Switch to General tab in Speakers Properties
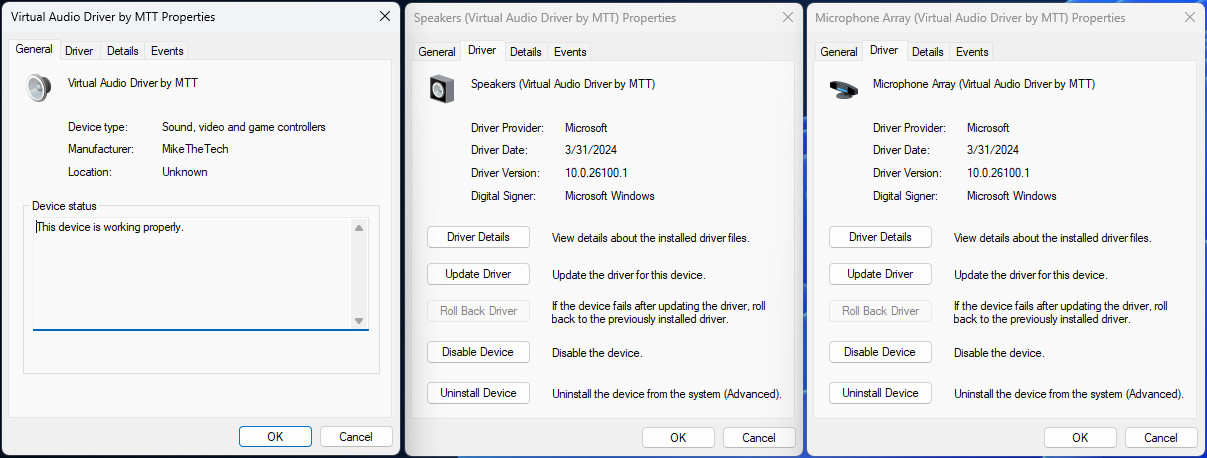This screenshot has height=458, width=1207. pos(437,52)
